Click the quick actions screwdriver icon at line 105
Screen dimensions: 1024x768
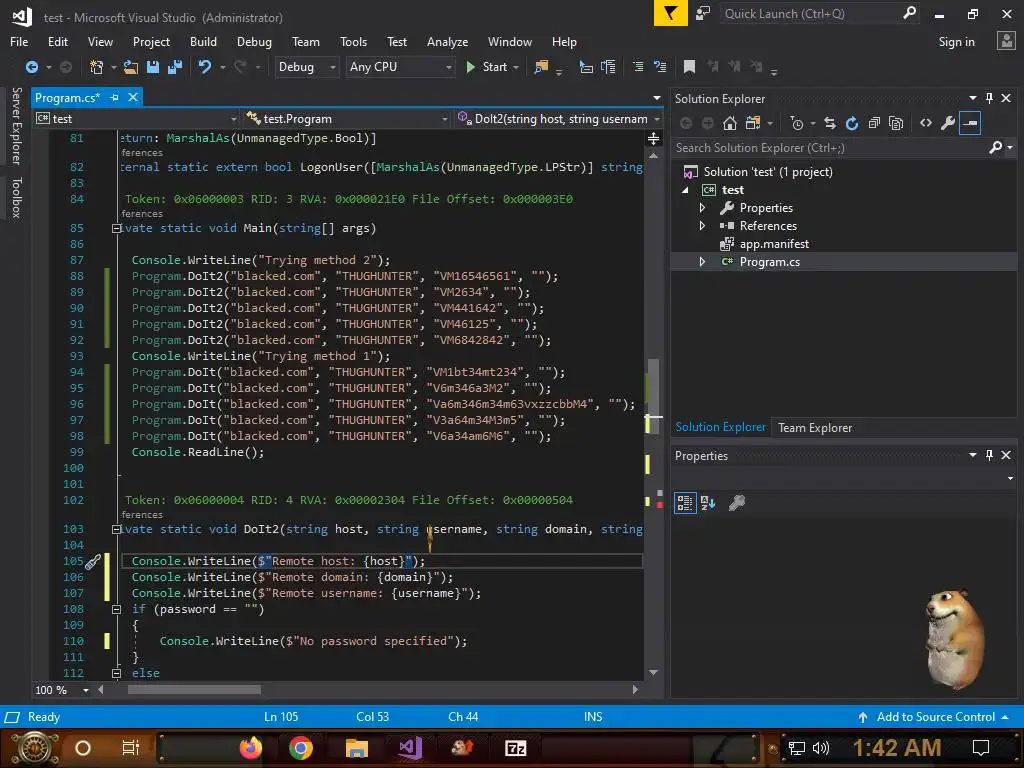coord(93,562)
